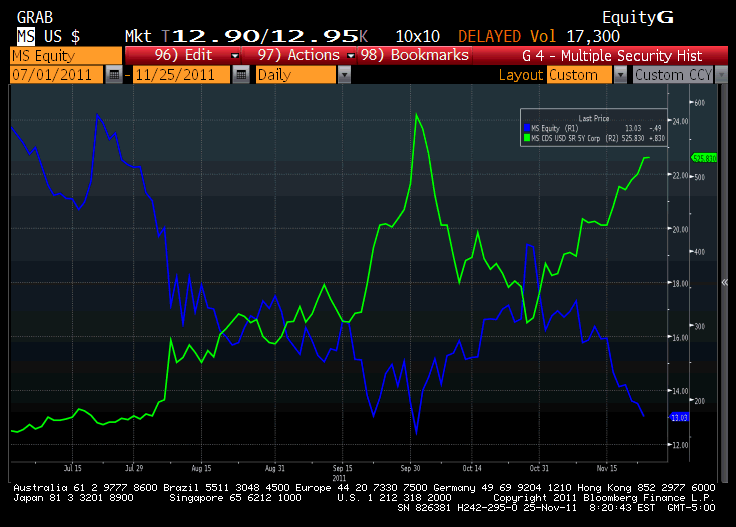Open 97) Actions menu

click(x=299, y=55)
